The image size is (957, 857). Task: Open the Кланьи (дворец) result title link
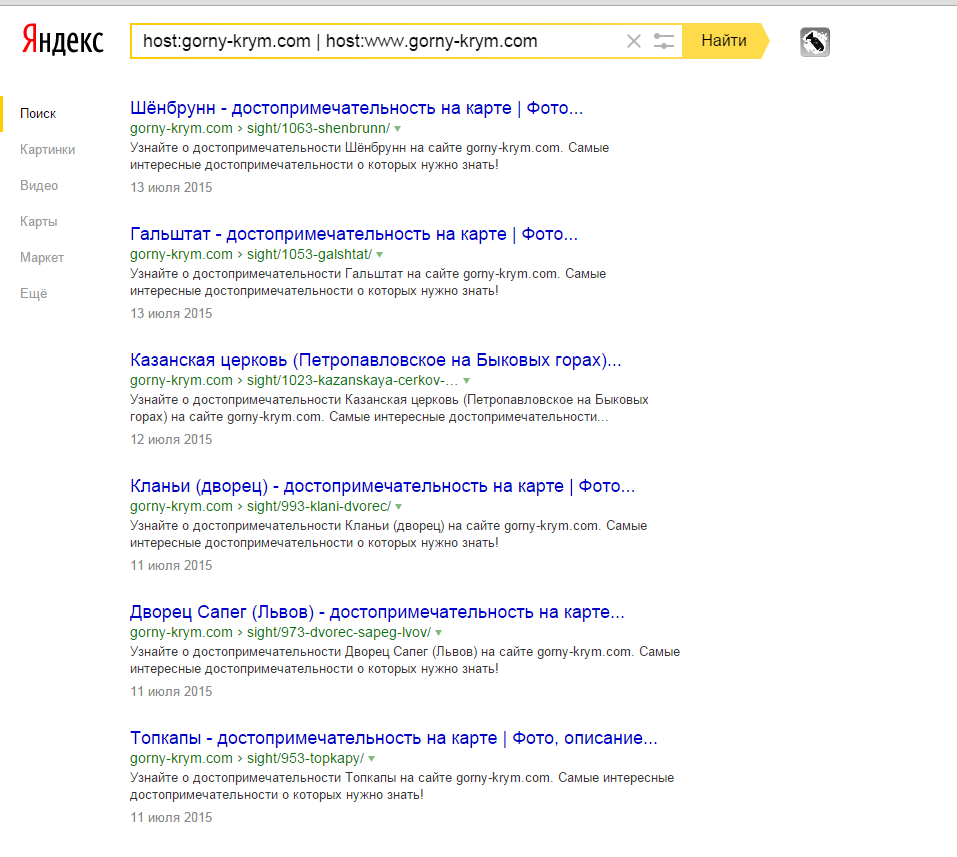click(383, 486)
